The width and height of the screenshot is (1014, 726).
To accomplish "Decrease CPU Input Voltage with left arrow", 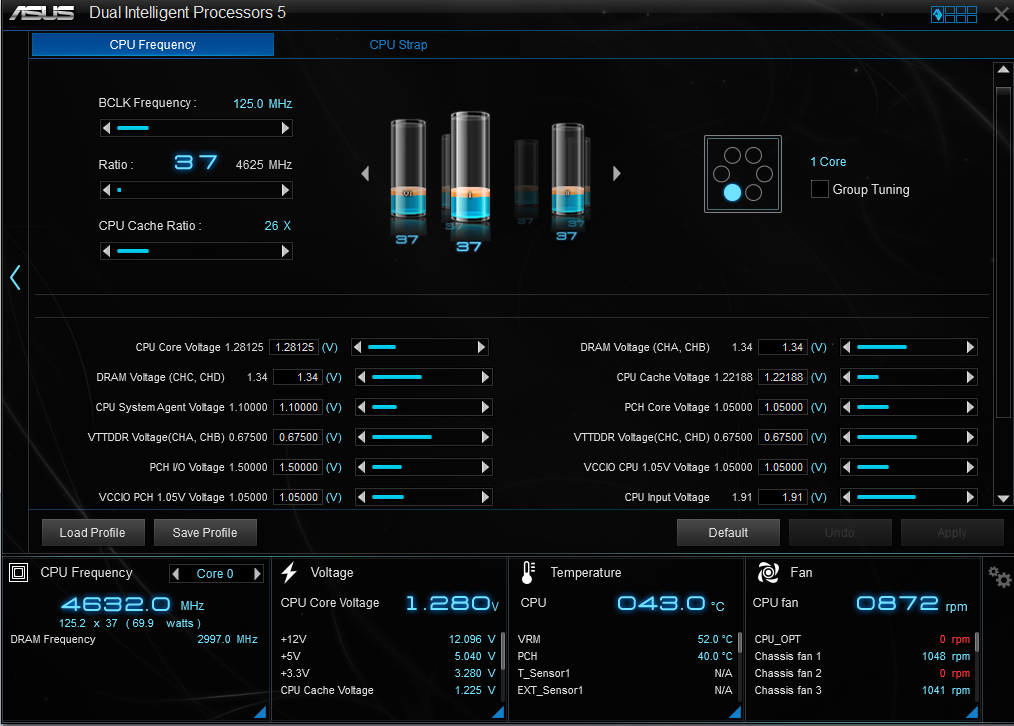I will click(x=847, y=497).
